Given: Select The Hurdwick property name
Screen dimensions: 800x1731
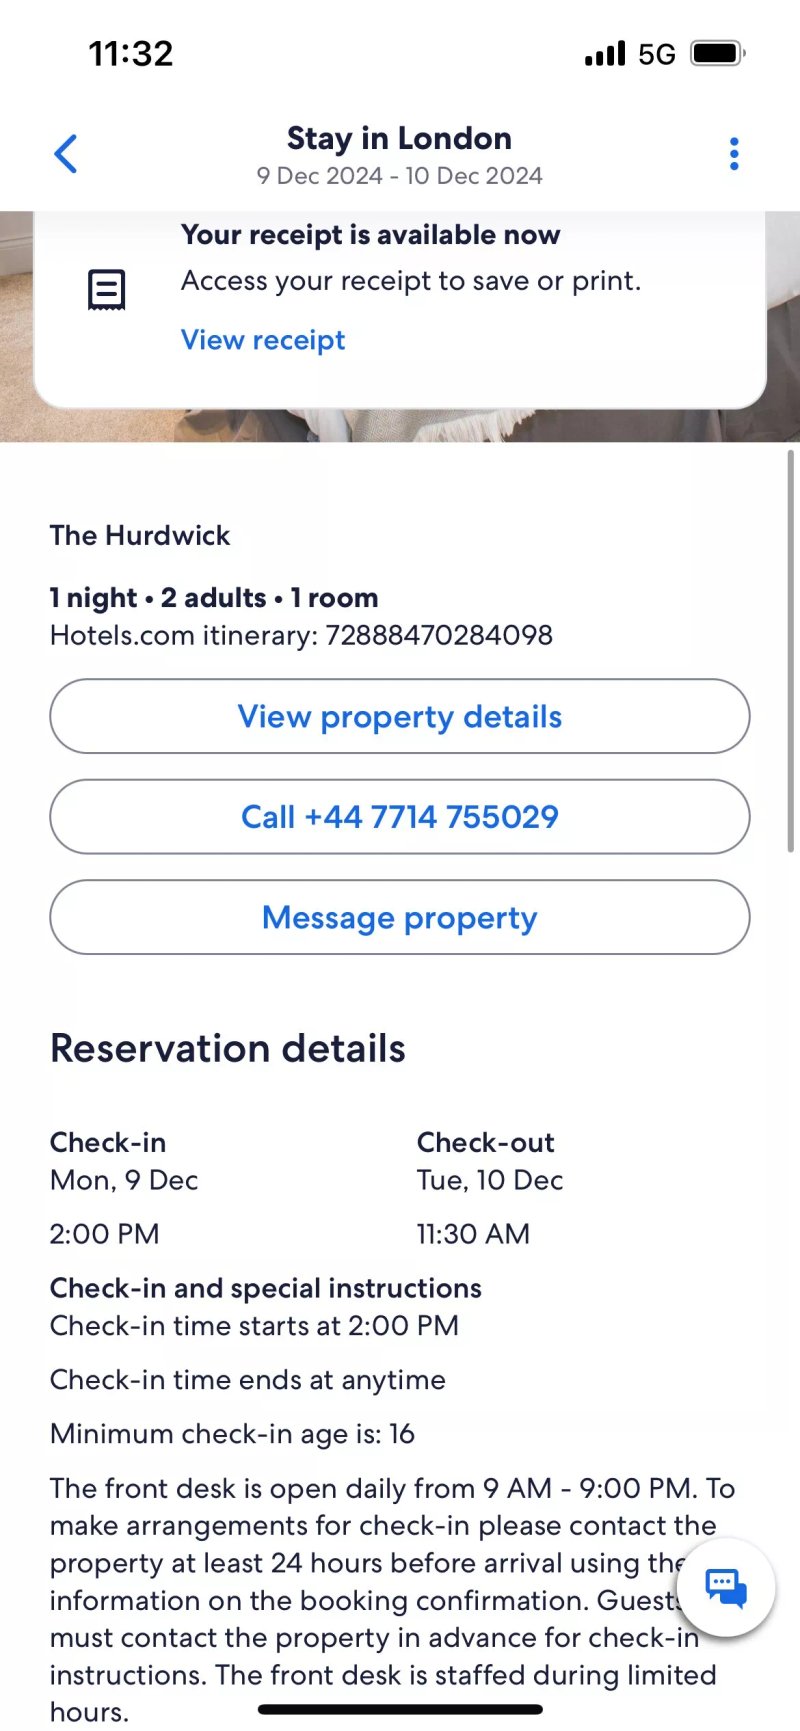Looking at the screenshot, I should pyautogui.click(x=140, y=536).
